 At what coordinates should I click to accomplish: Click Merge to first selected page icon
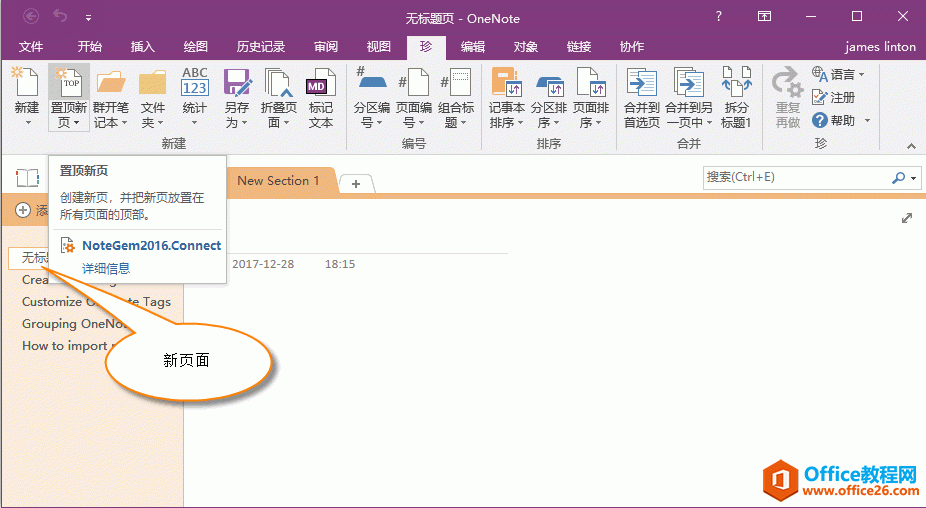[641, 82]
